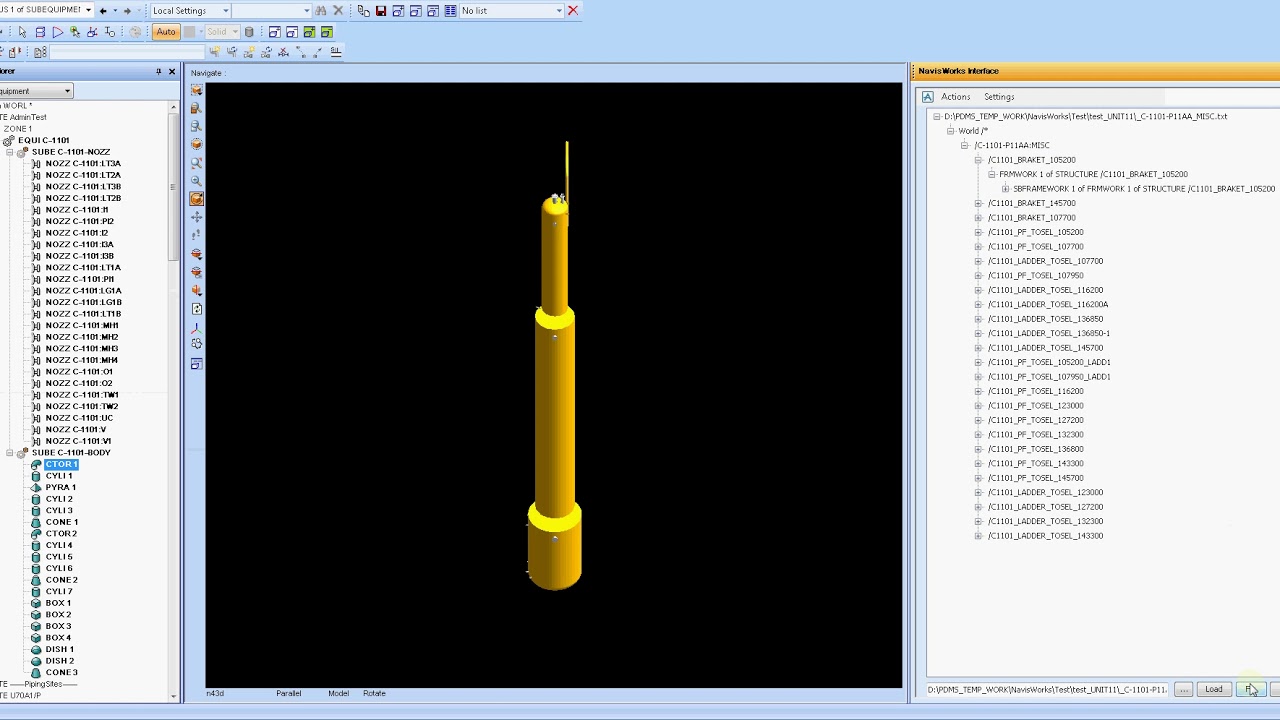Open the Settings menu
Viewport: 1280px width, 720px height.
[x=999, y=97]
